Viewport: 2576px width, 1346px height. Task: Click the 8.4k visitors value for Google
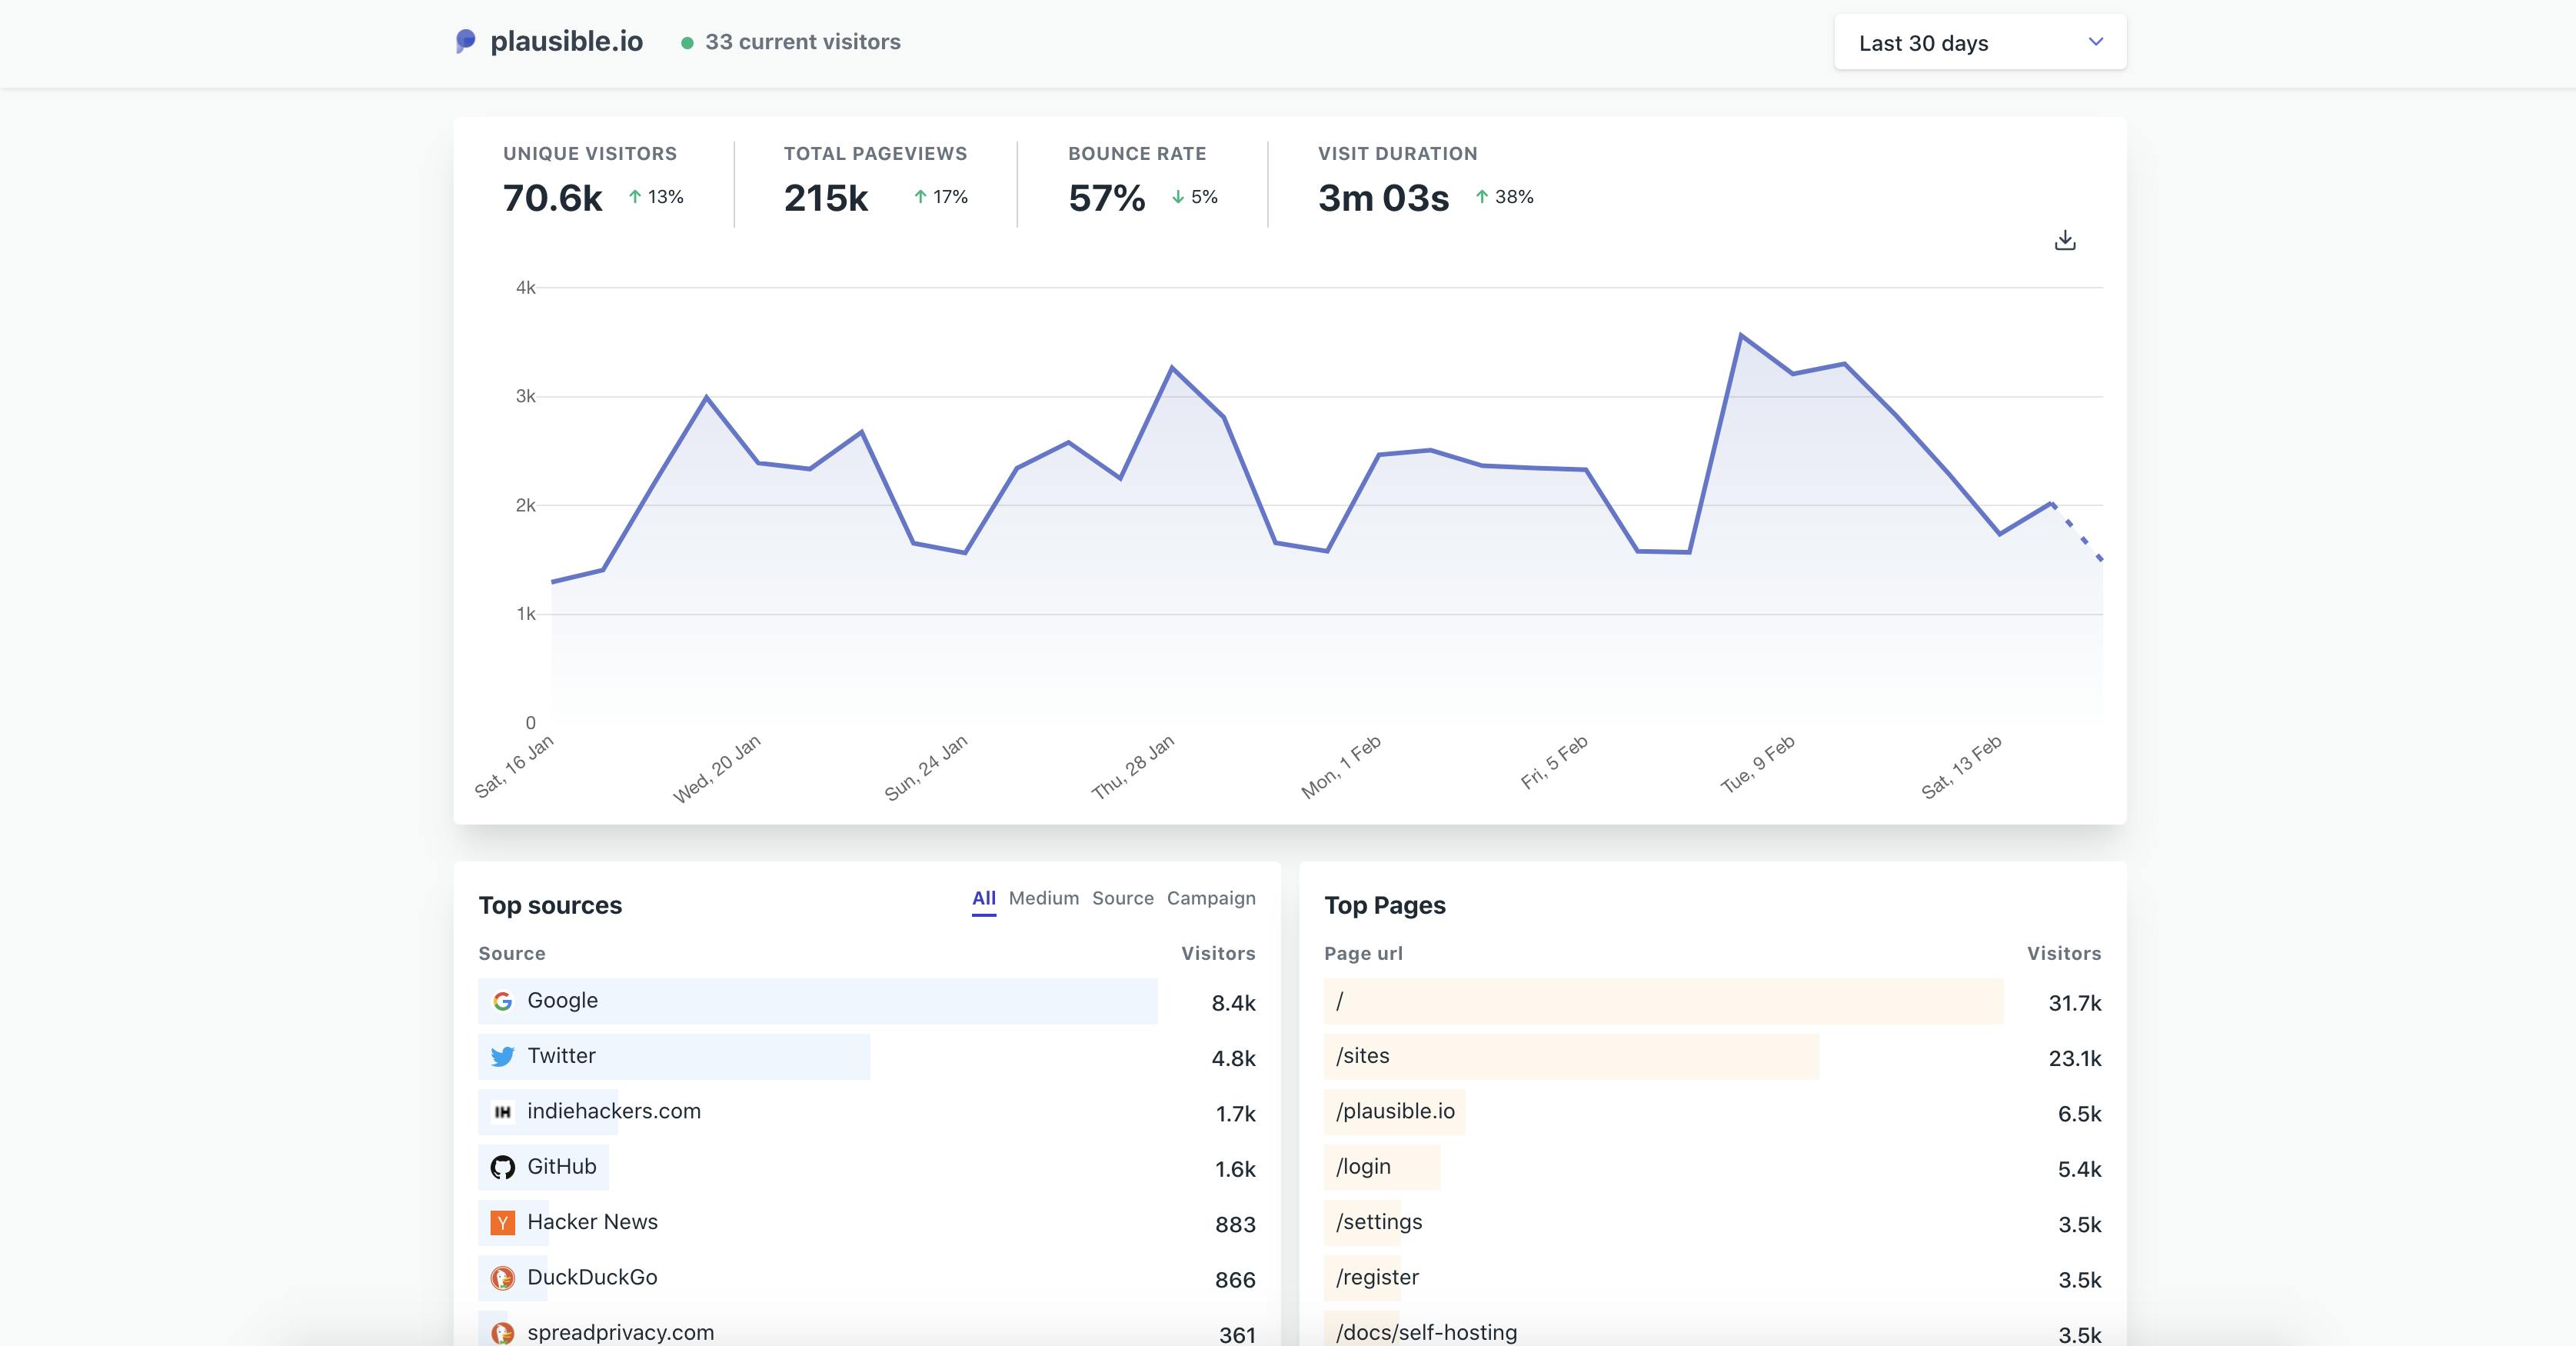coord(1233,1003)
